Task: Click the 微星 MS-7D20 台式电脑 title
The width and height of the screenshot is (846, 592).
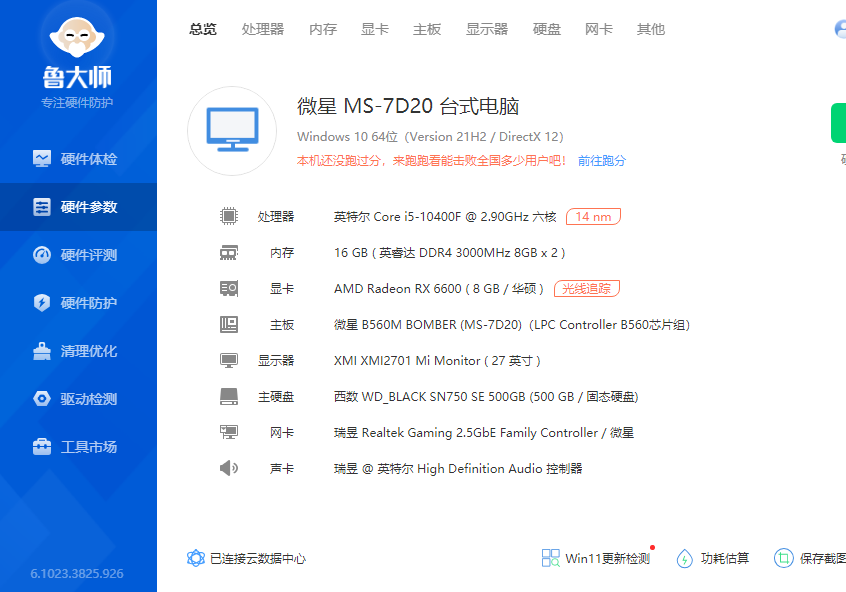Action: (408, 106)
